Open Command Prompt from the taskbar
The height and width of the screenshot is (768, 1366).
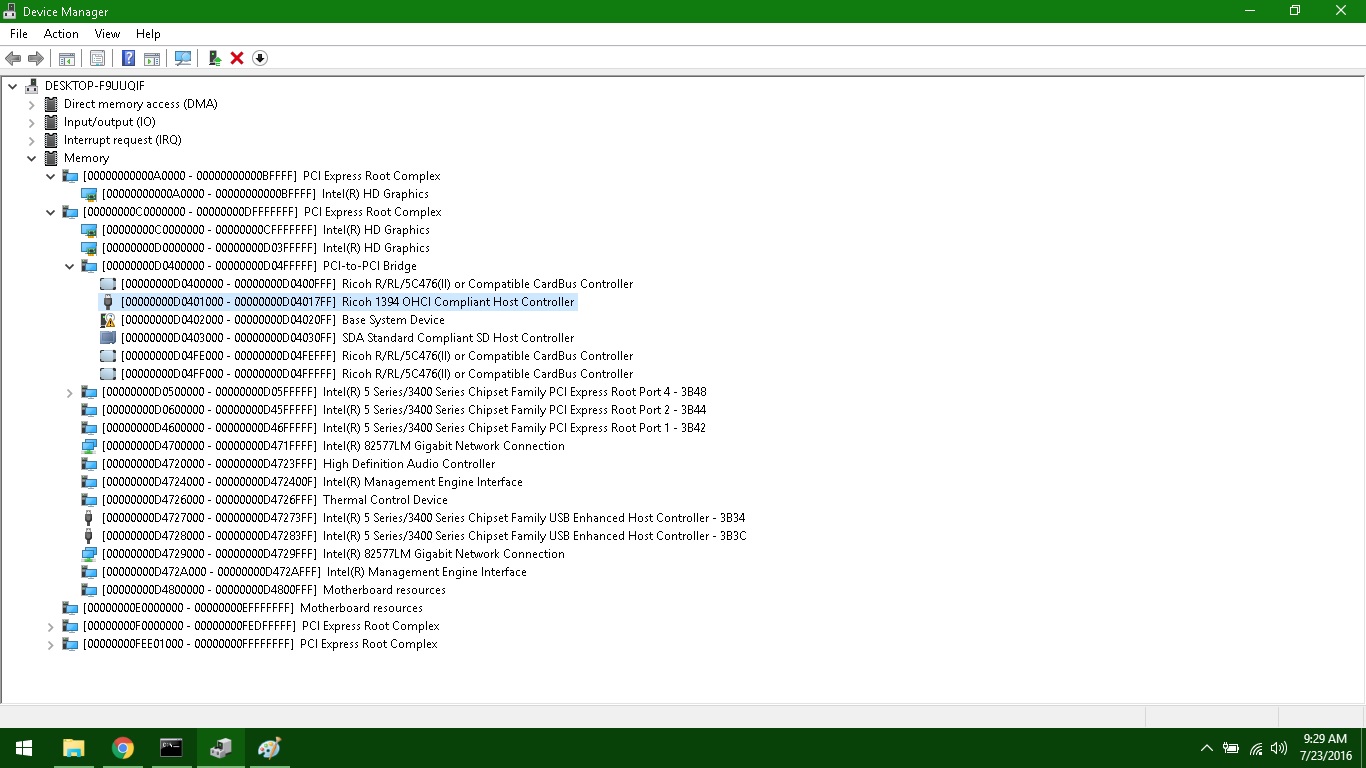click(171, 748)
